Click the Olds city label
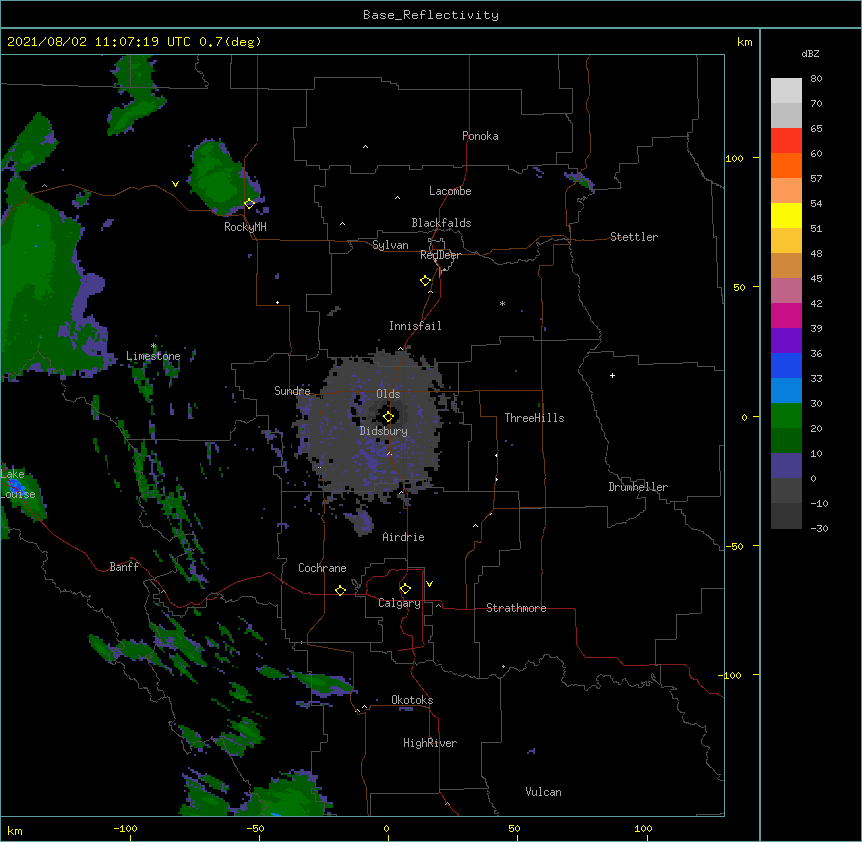 coord(388,394)
